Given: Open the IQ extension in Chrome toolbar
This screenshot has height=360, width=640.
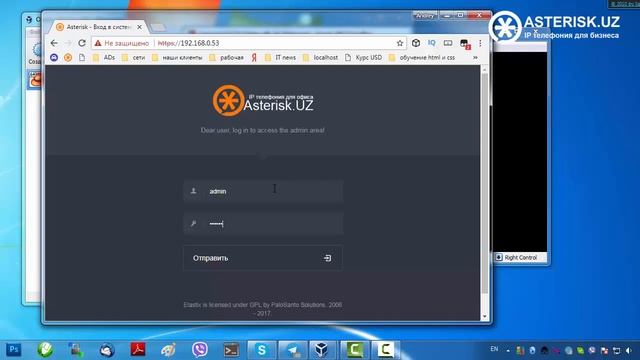Looking at the screenshot, I should point(432,42).
